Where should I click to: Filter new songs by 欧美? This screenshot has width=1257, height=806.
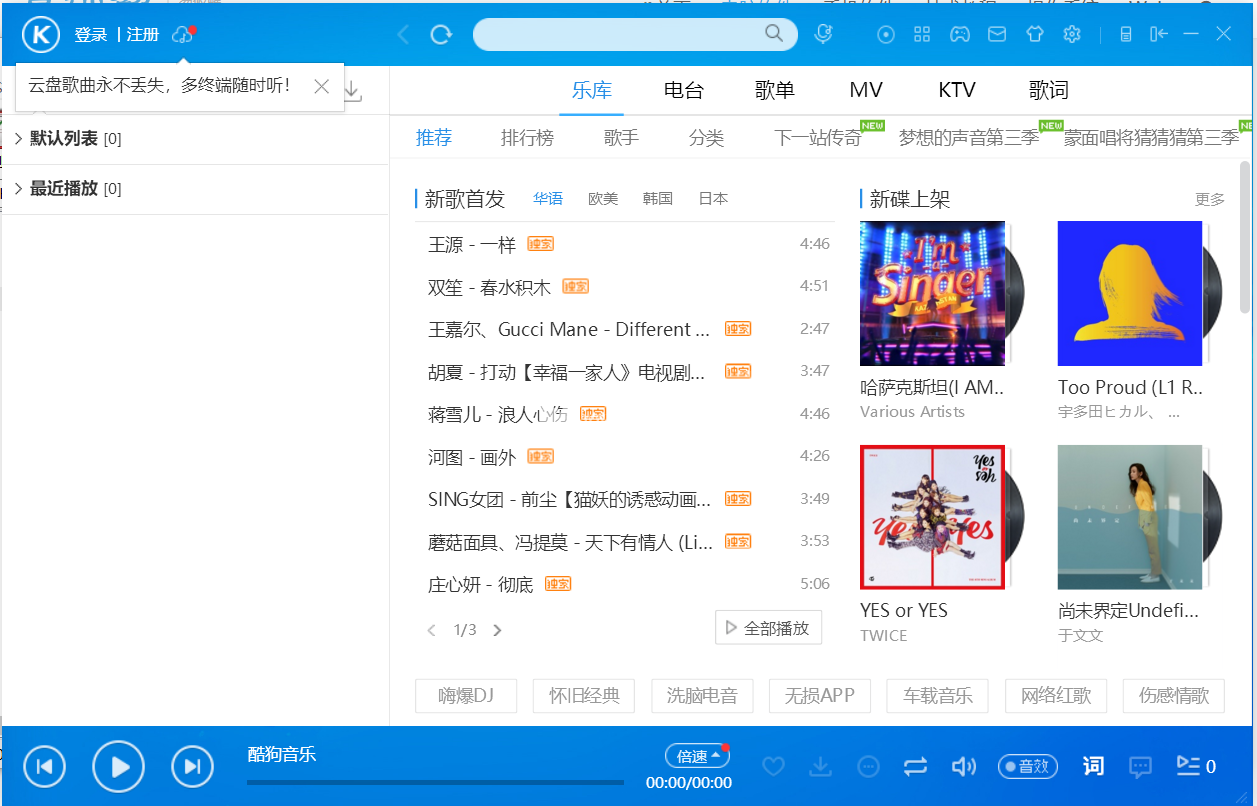[603, 199]
